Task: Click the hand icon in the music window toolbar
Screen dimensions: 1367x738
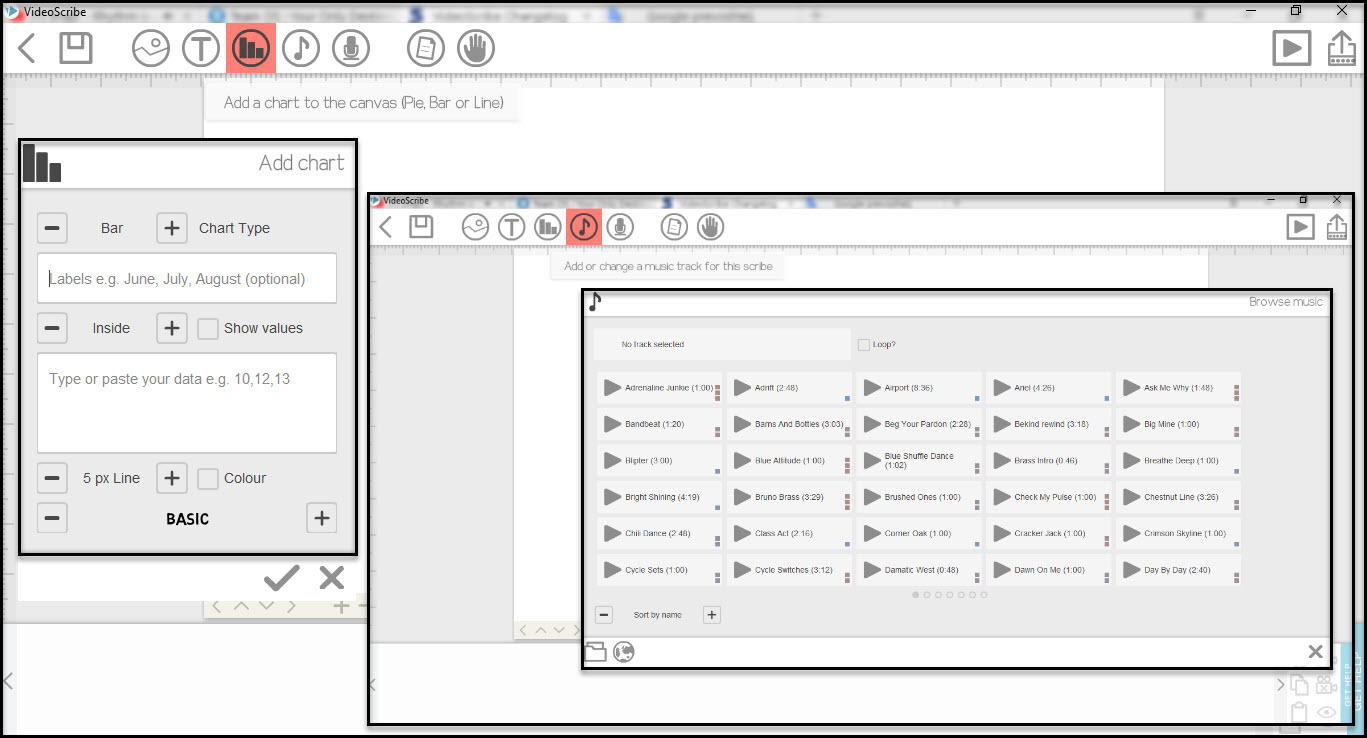Action: pyautogui.click(x=710, y=227)
